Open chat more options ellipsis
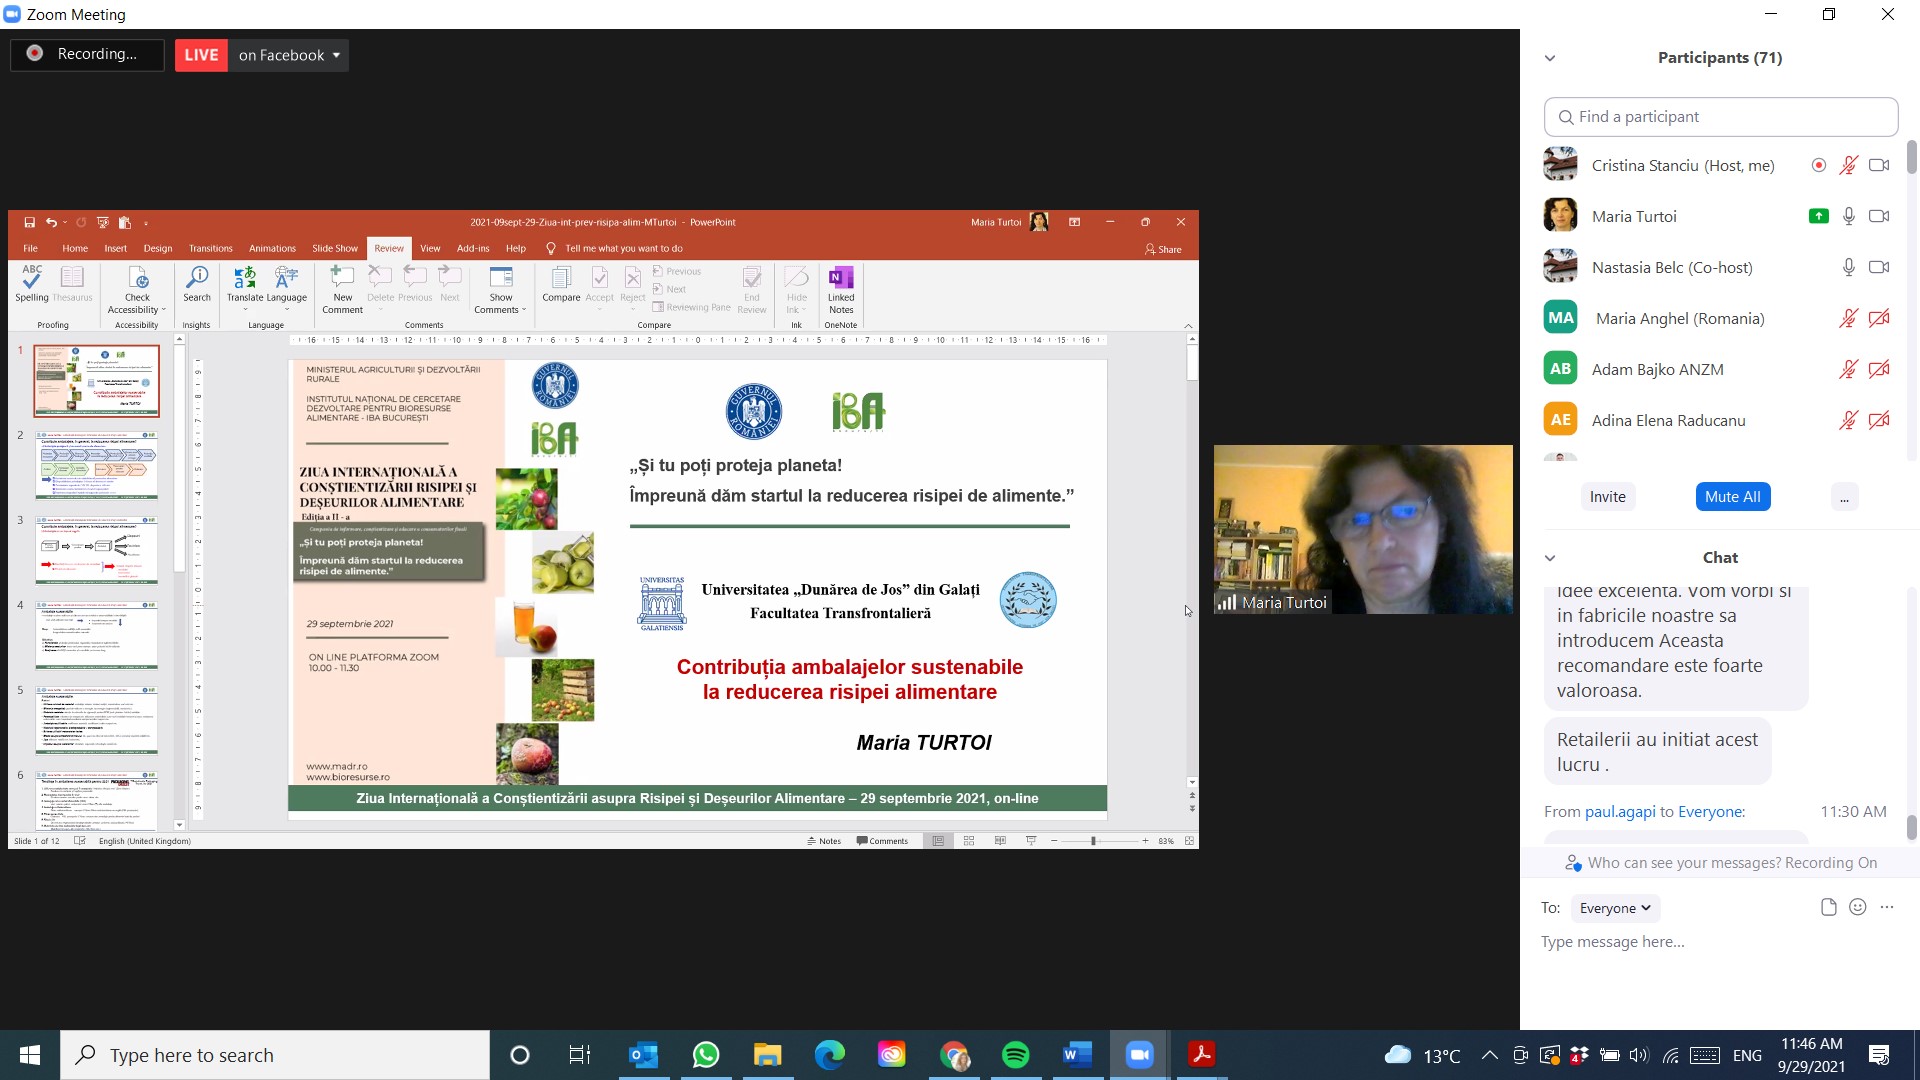 click(x=1887, y=907)
